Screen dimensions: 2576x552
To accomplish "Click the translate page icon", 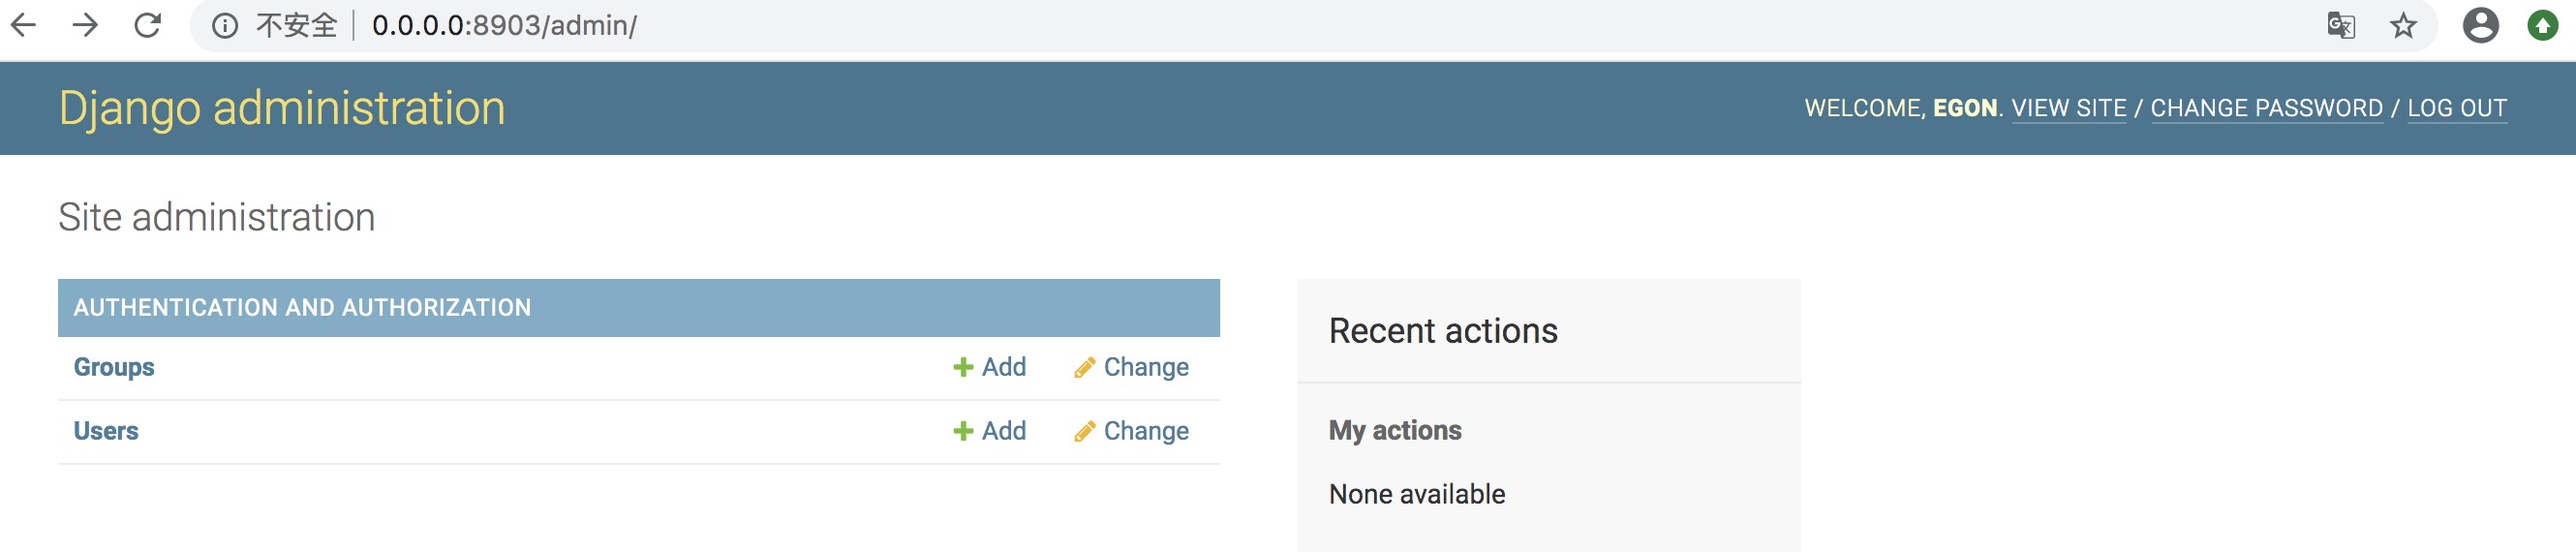I will point(2340,25).
